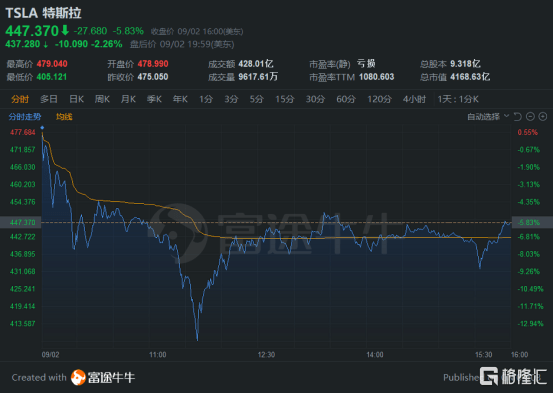Click the 11:00 time axis label

click(158, 354)
